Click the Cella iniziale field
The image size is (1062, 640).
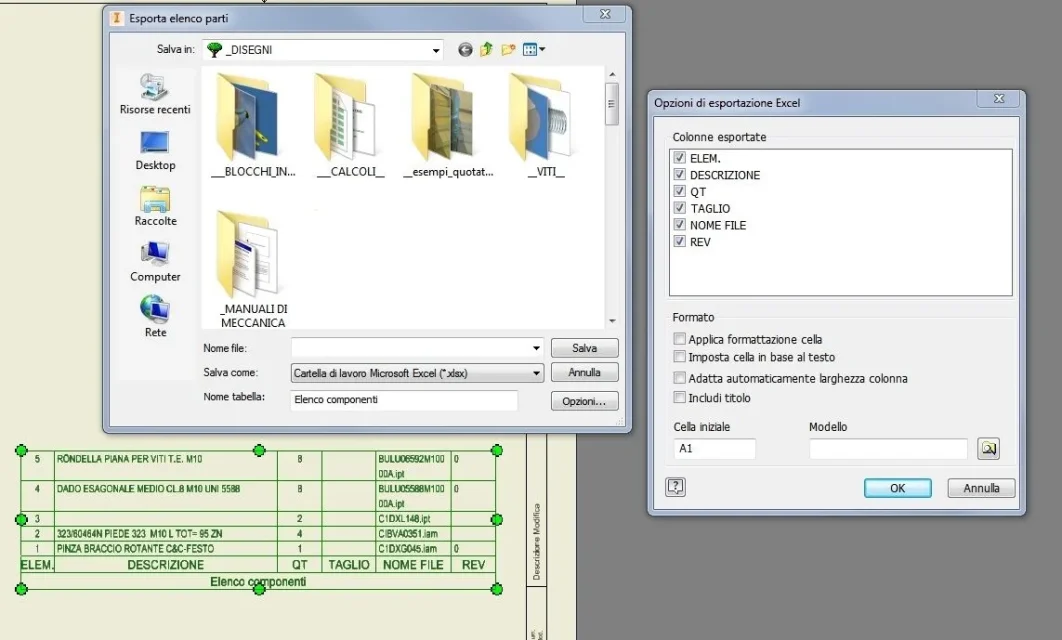click(714, 448)
